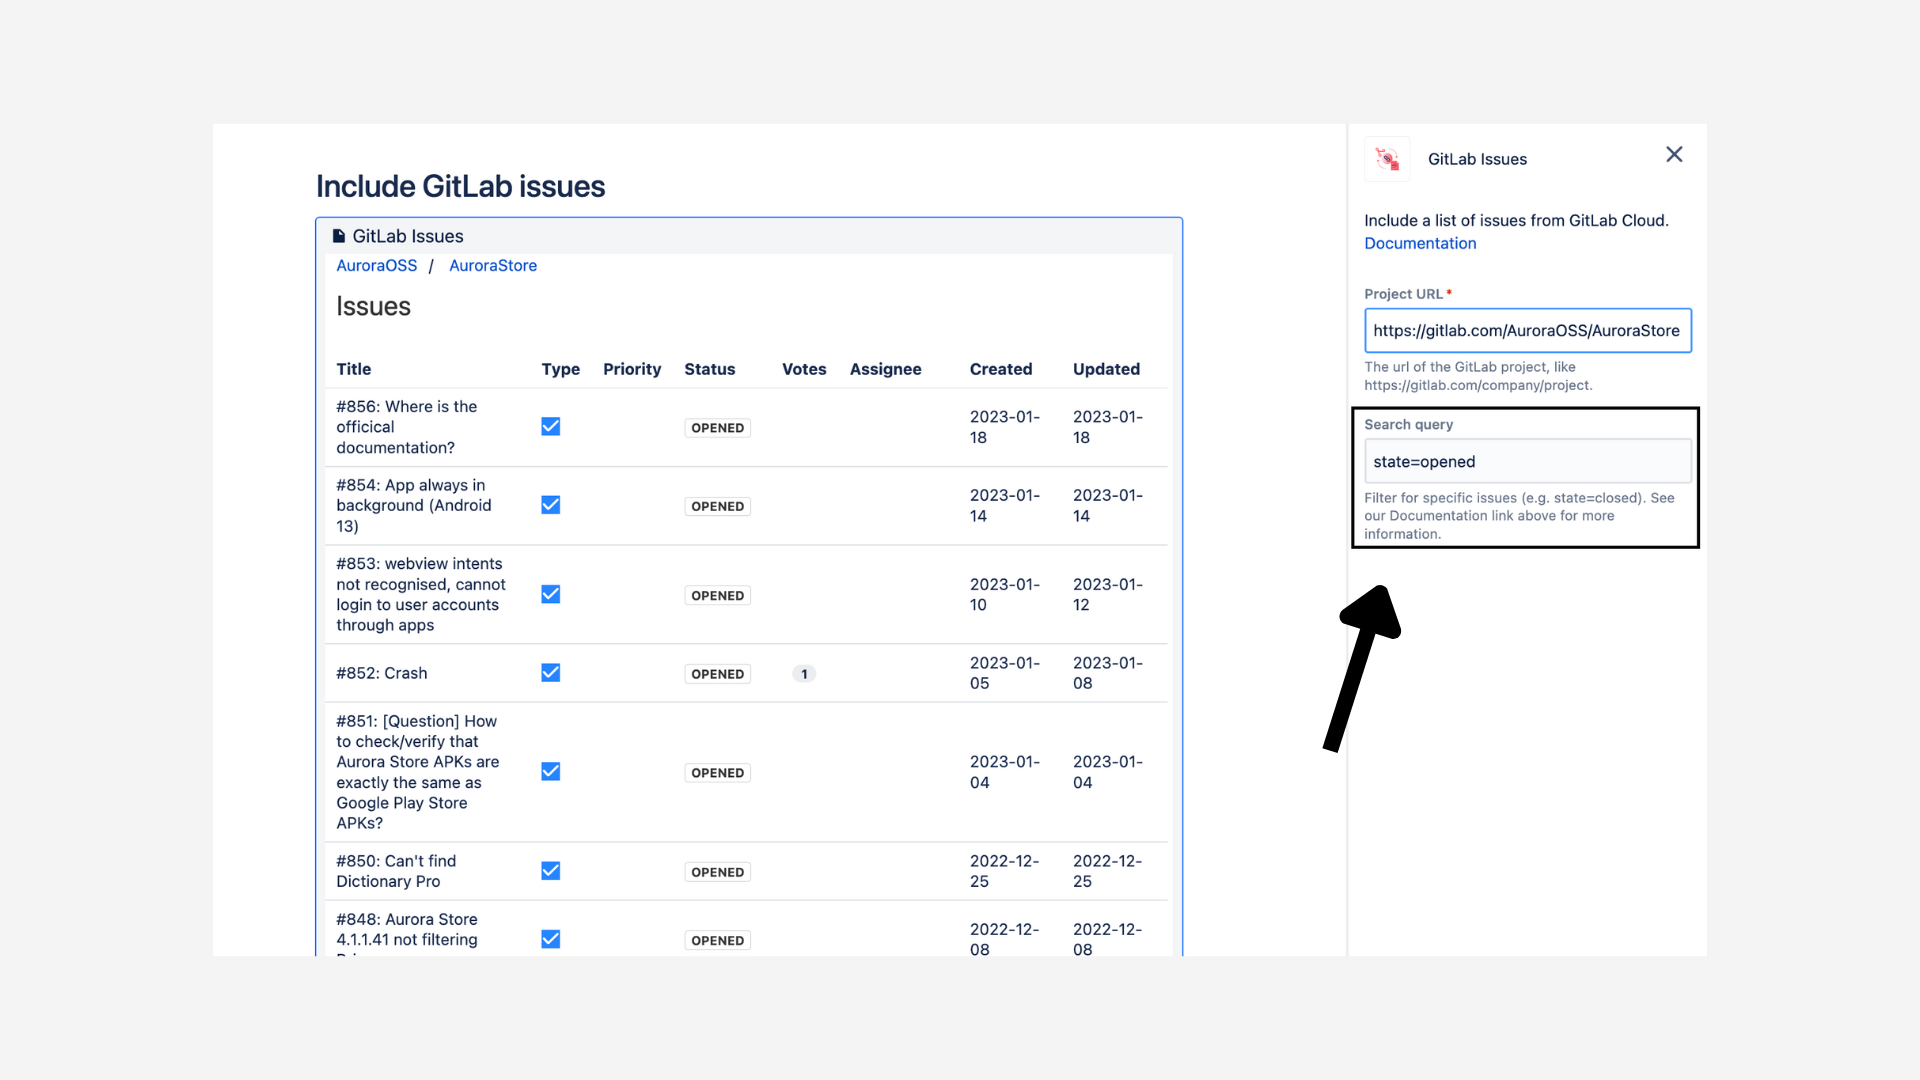
Task: Click the document icon beside GitLab Issues macro title
Action: tap(339, 235)
